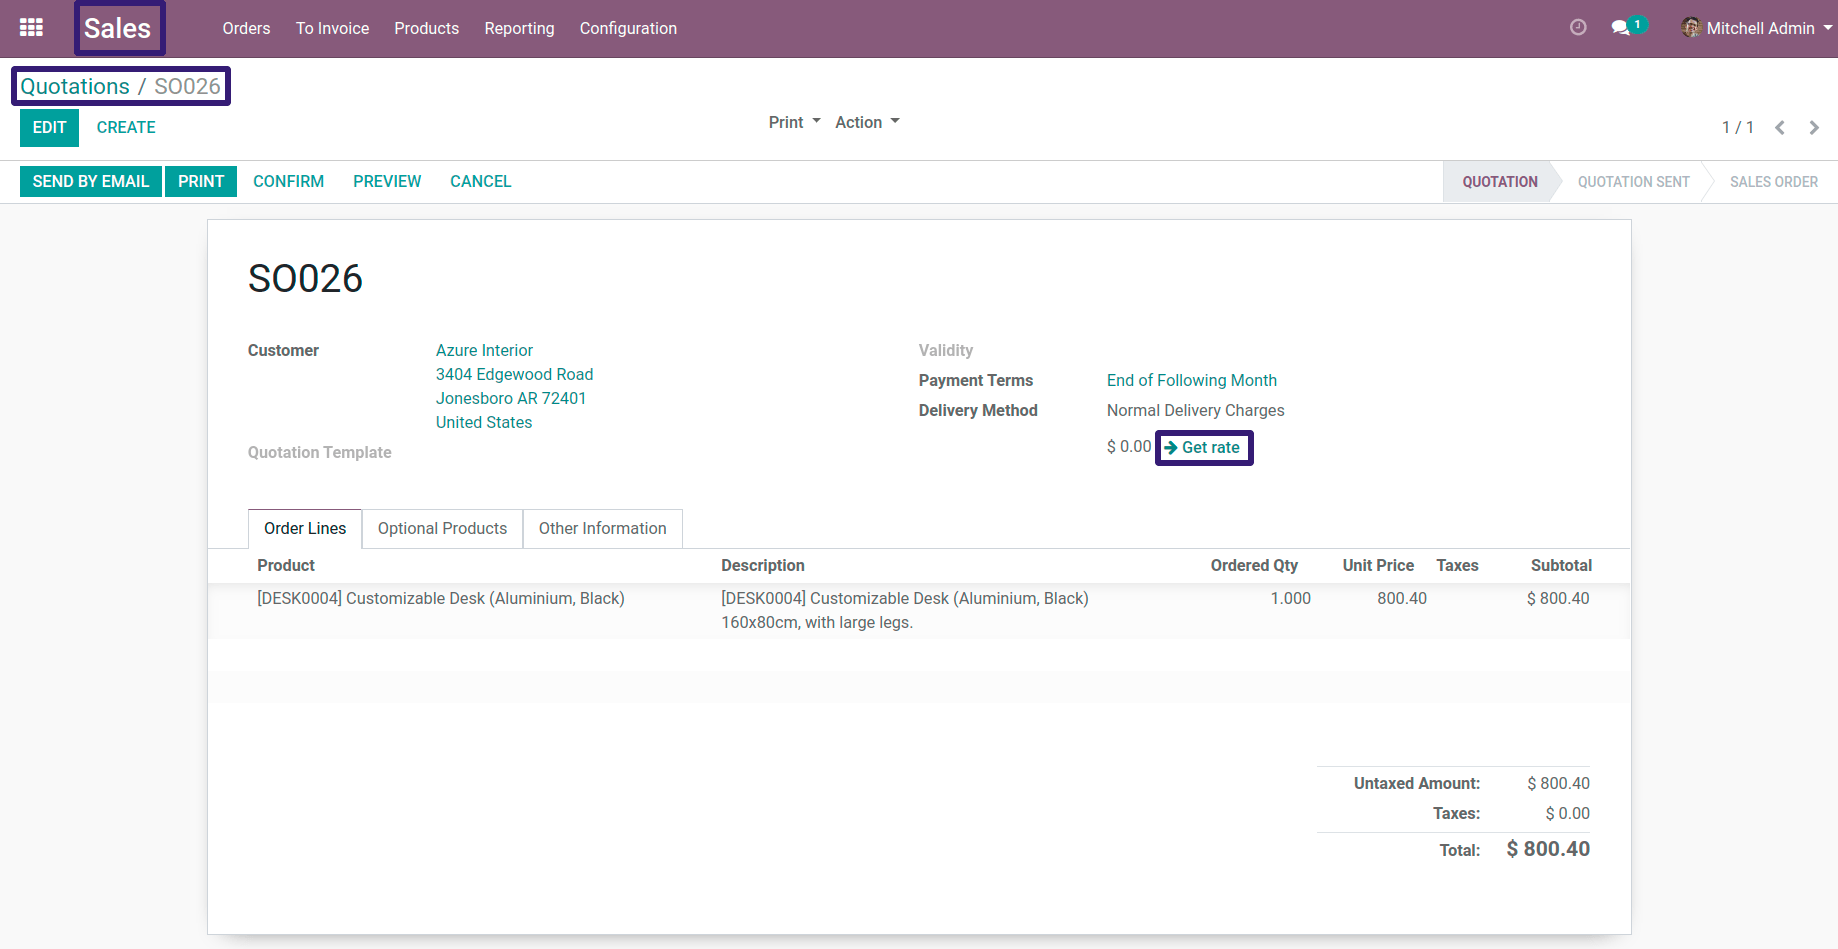Click the description text '160x80cm, with large legs.'
The image size is (1838, 949).
click(817, 622)
